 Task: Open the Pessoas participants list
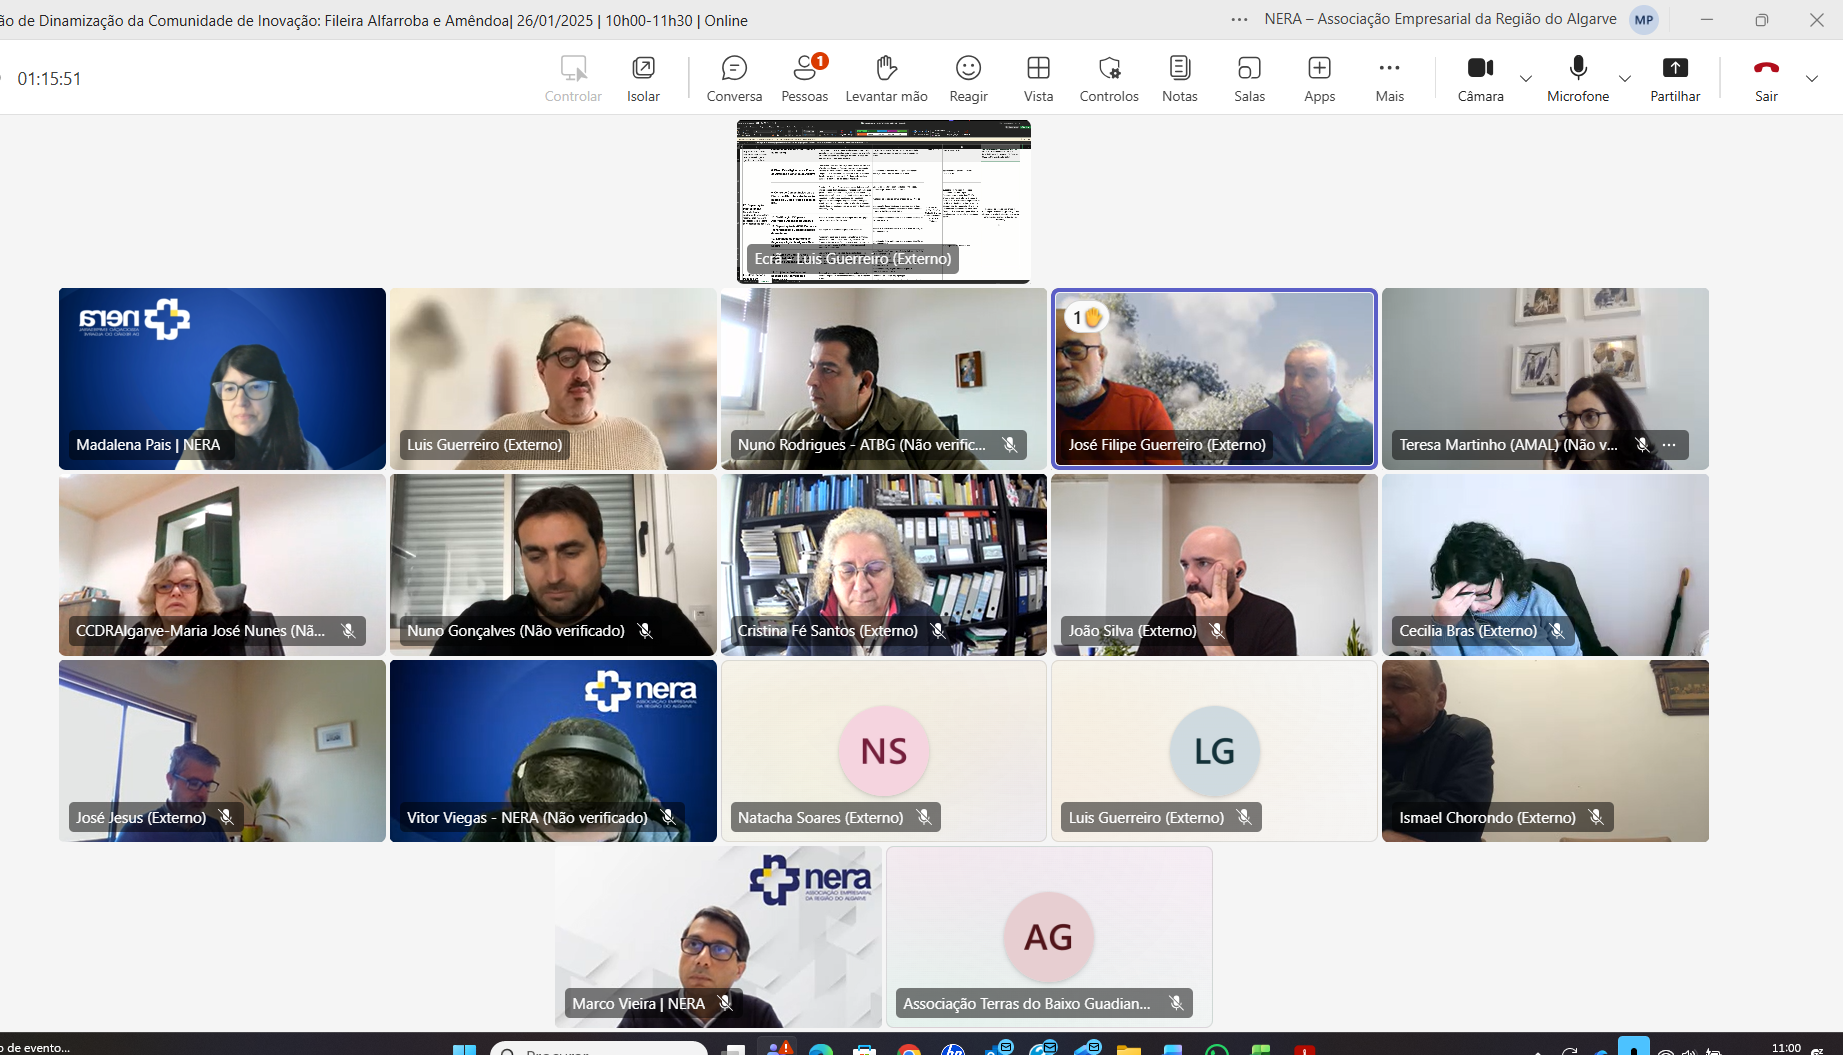tap(804, 78)
